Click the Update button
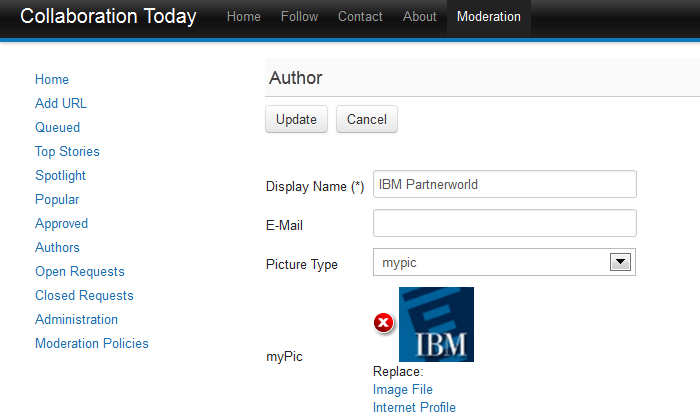The height and width of the screenshot is (420, 700). (x=296, y=119)
